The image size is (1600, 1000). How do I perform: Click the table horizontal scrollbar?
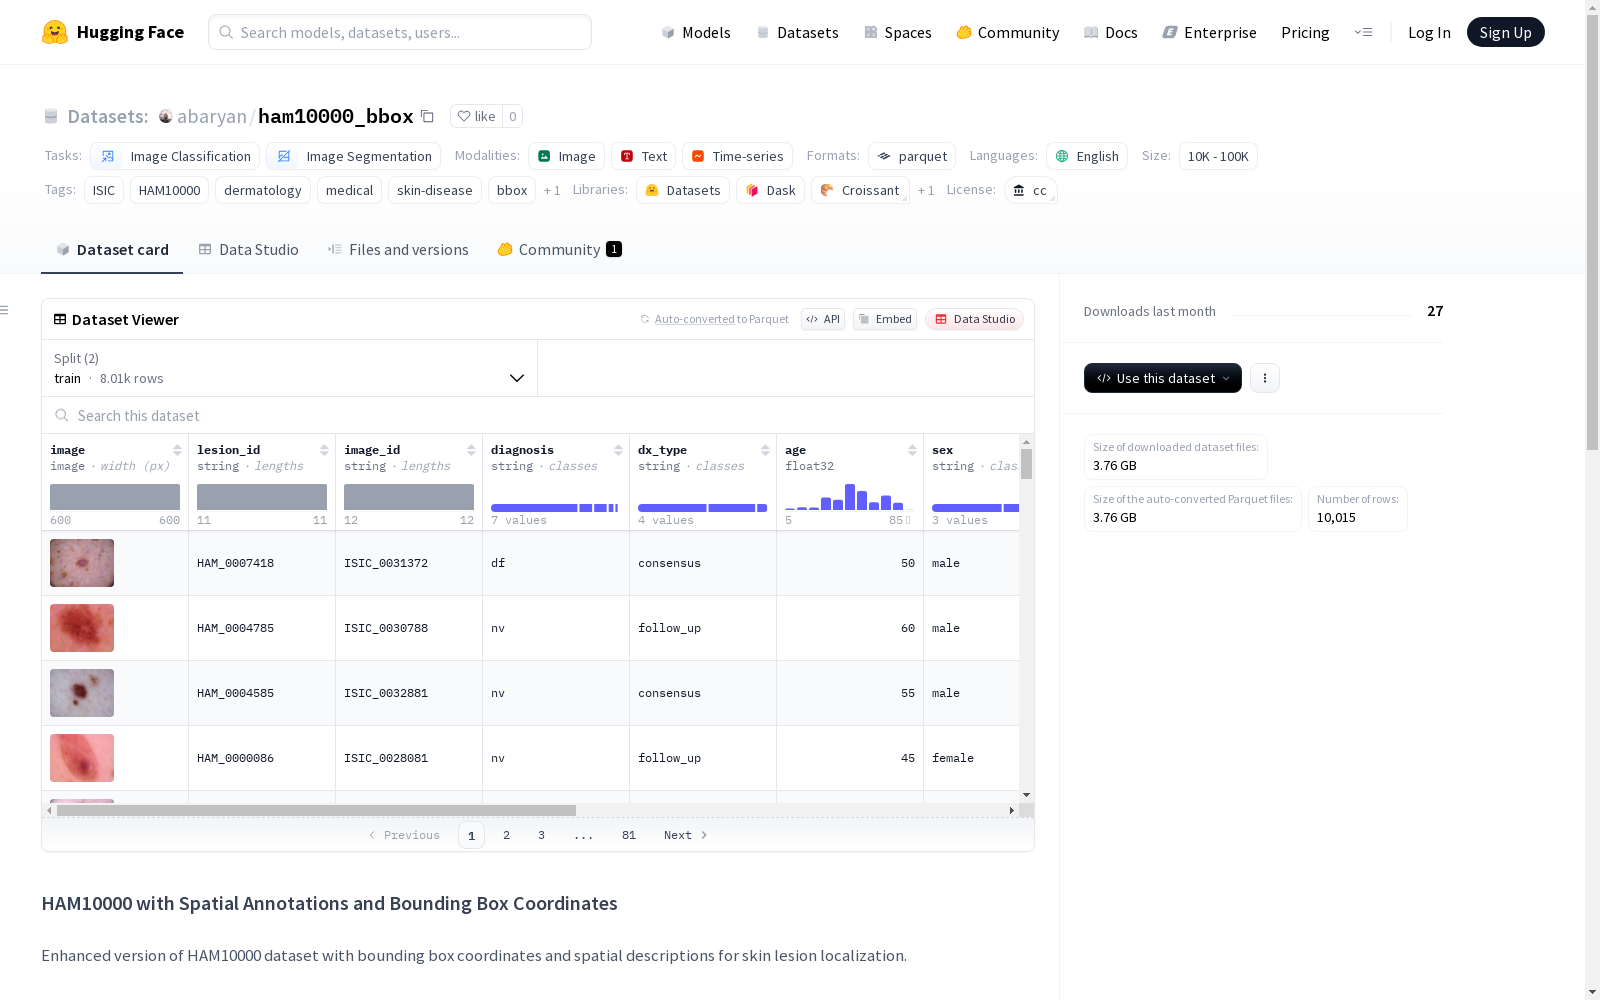316,810
